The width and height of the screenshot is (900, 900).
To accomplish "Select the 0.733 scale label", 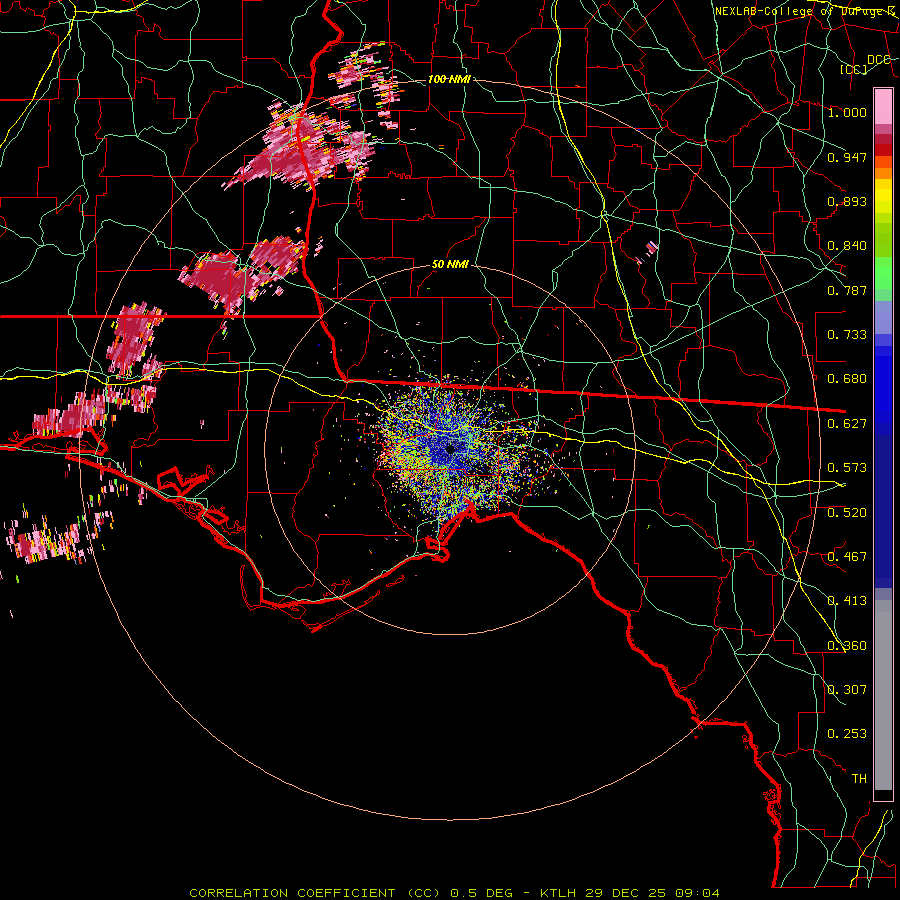I will click(847, 334).
